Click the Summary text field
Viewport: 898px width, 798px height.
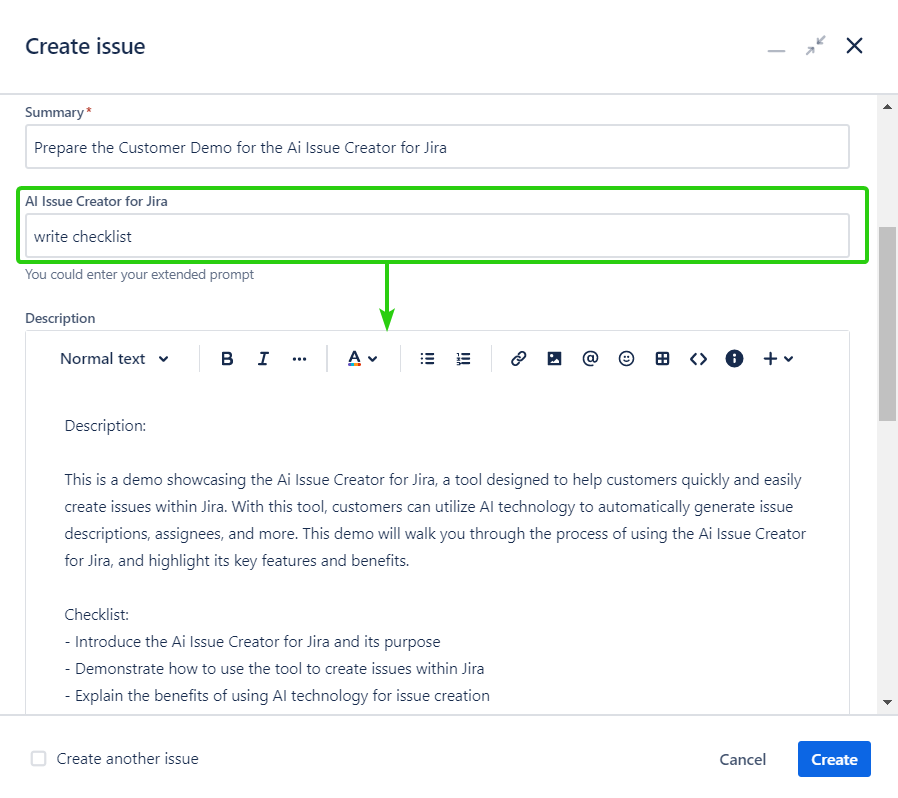coord(437,147)
